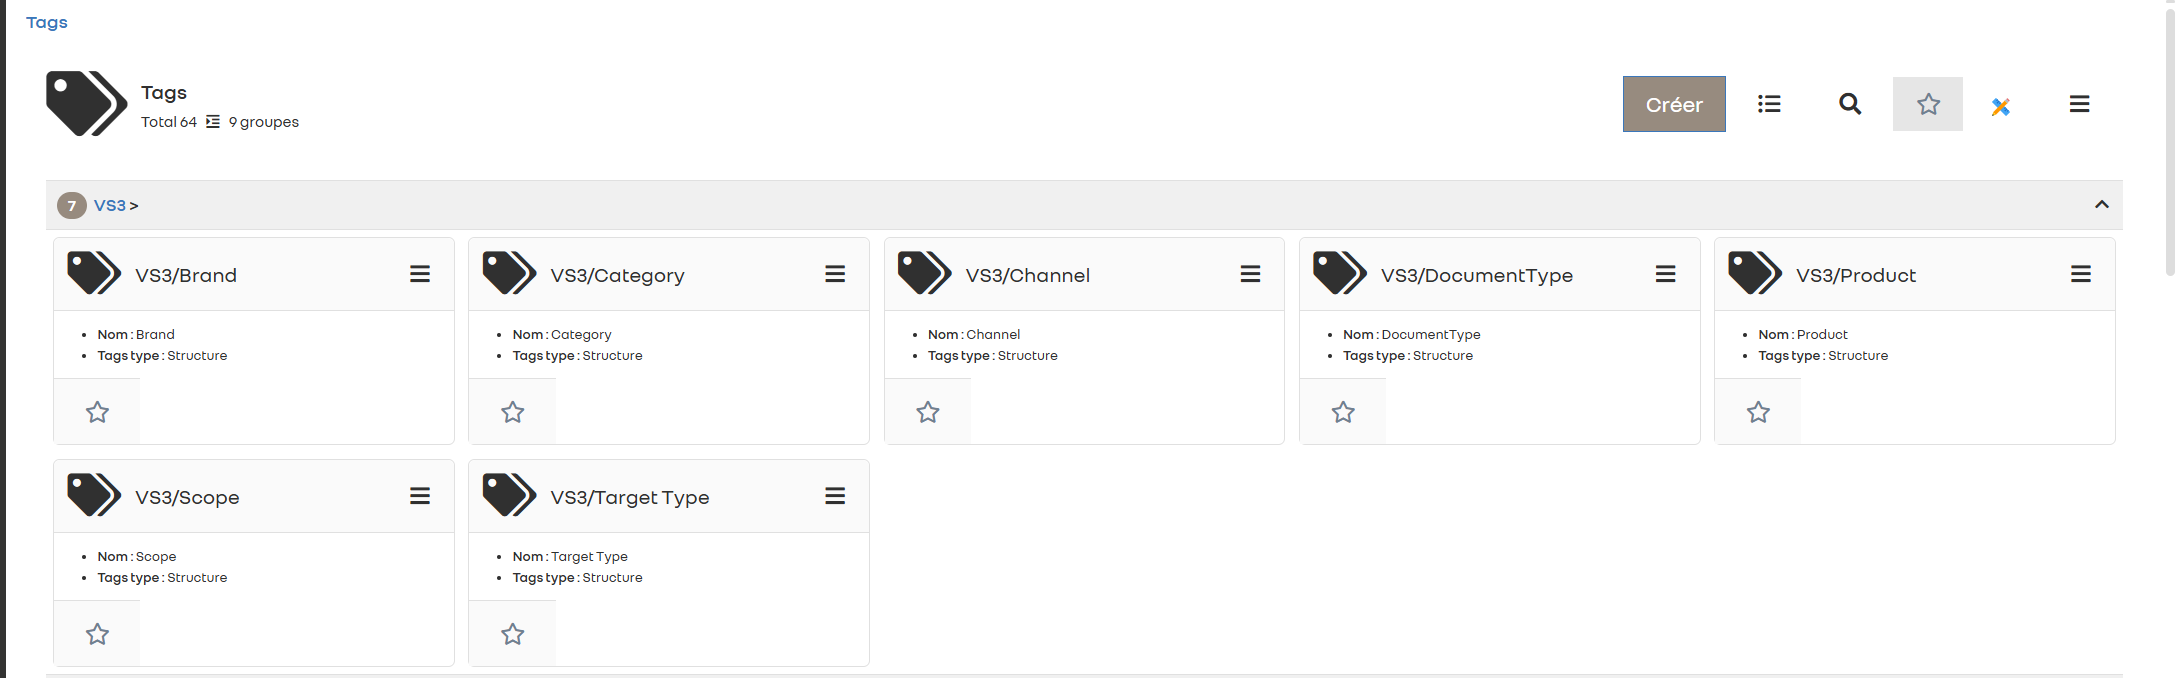Click the Créer button

pyautogui.click(x=1673, y=104)
